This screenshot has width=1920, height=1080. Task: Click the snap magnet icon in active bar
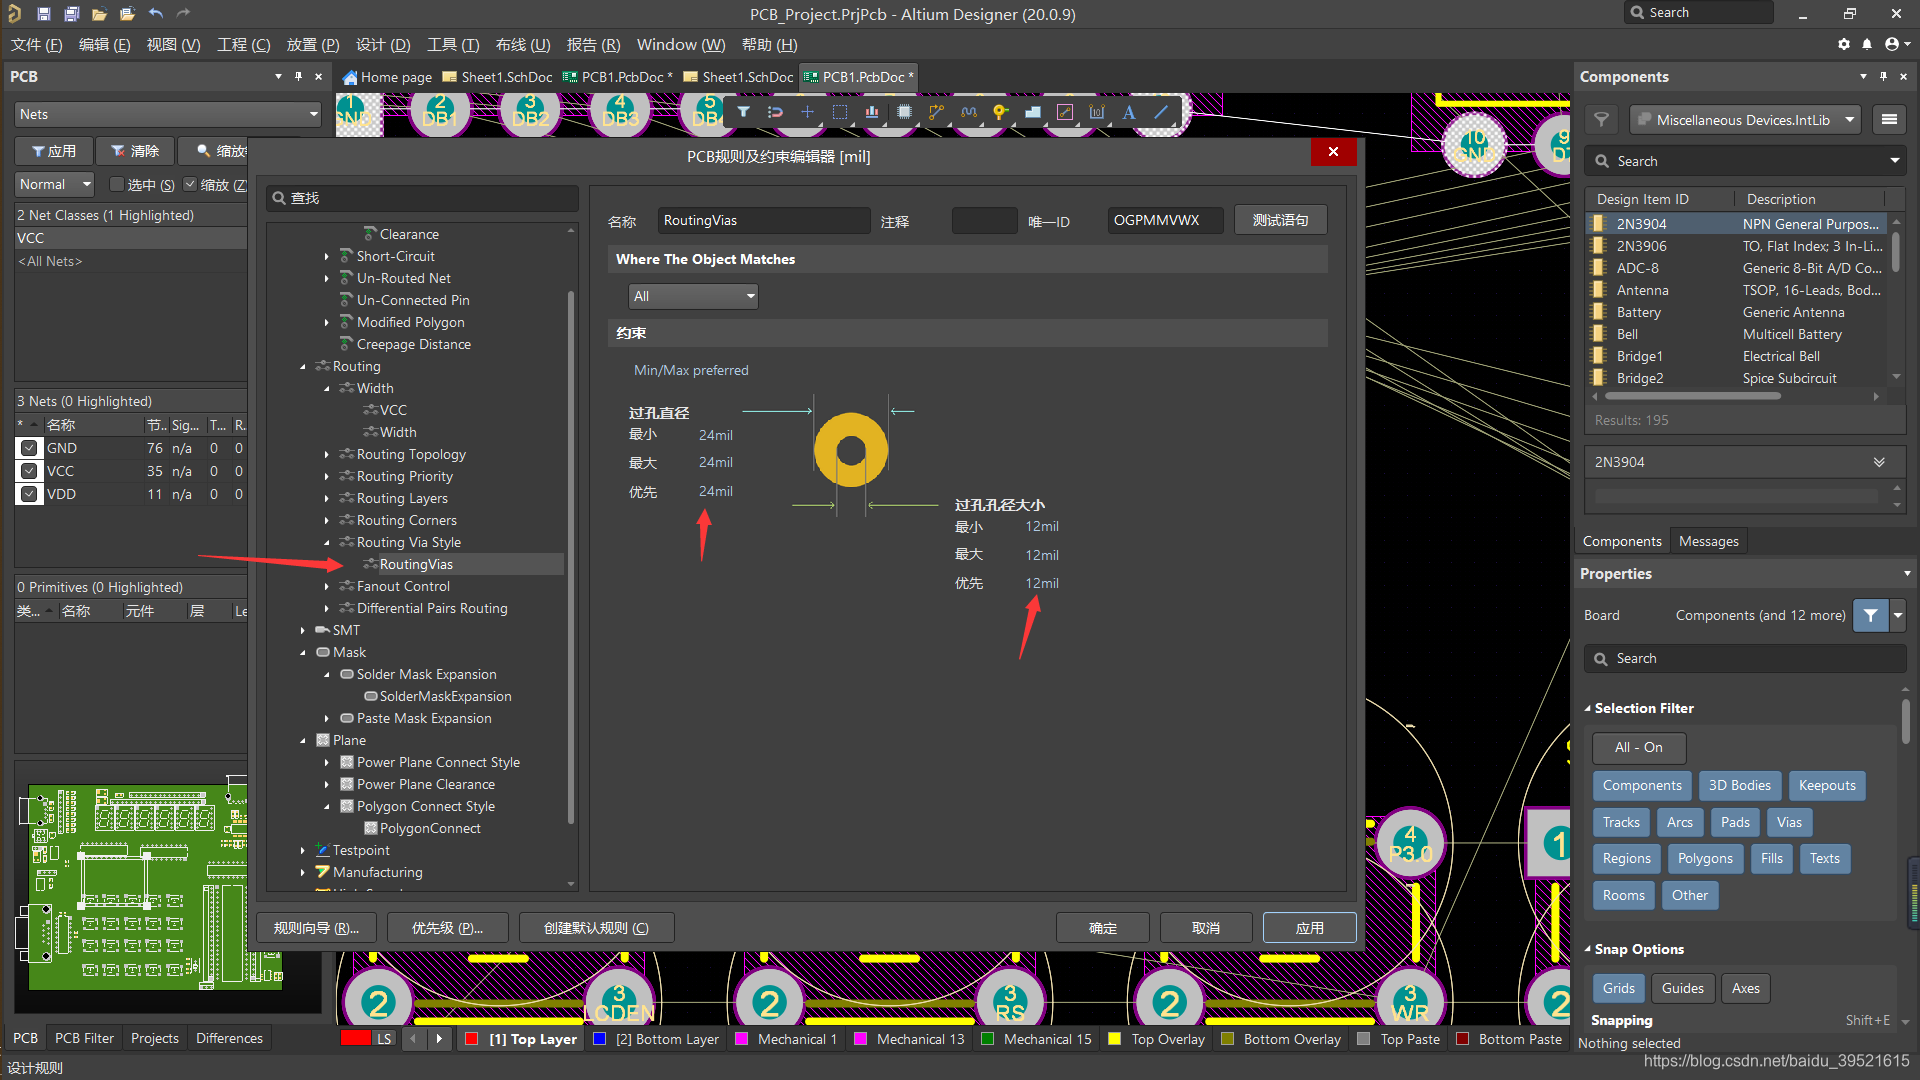click(x=775, y=112)
